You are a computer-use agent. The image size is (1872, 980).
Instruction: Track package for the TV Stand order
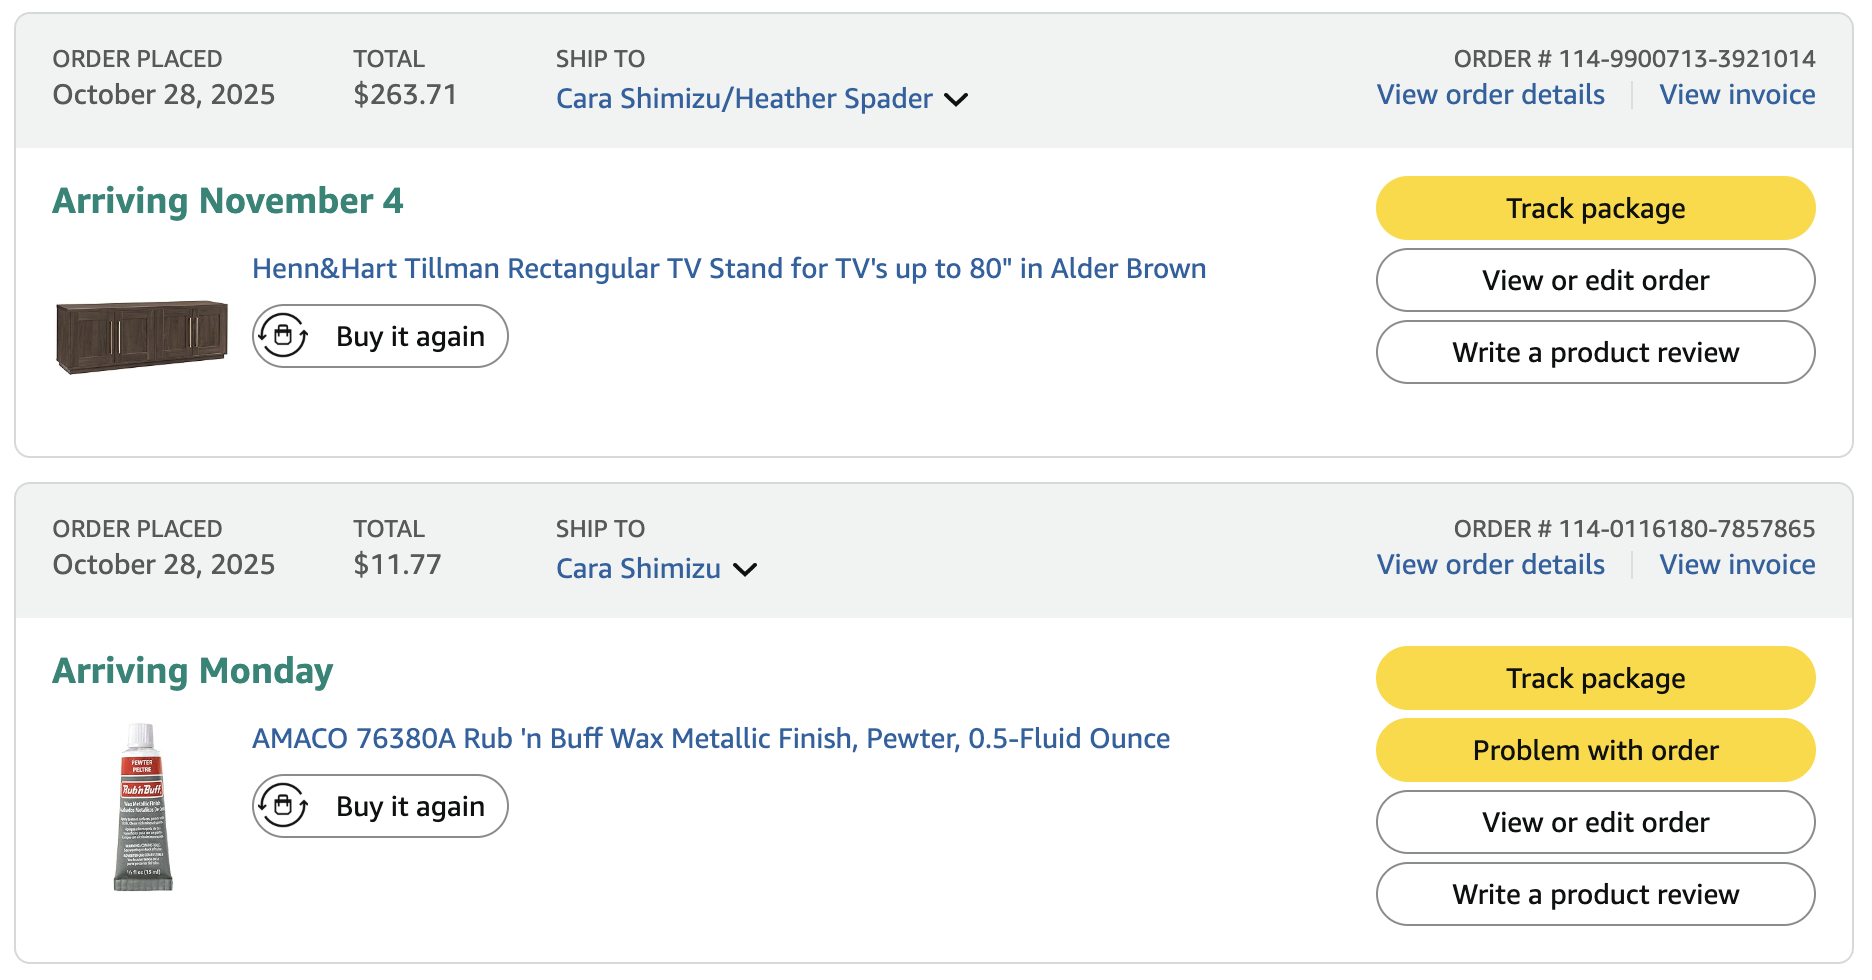pyautogui.click(x=1595, y=208)
